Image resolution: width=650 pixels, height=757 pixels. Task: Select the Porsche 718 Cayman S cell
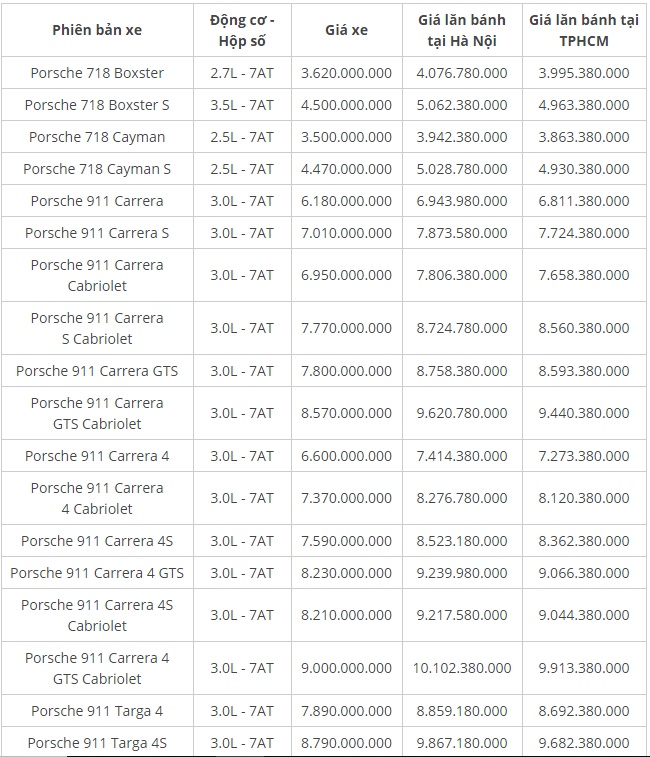click(x=97, y=169)
